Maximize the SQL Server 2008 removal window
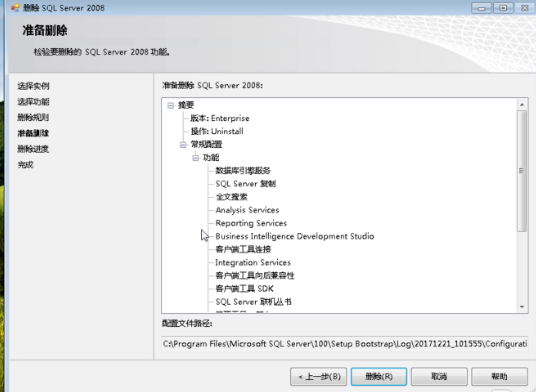Viewport: 536px width, 392px height. pos(503,8)
